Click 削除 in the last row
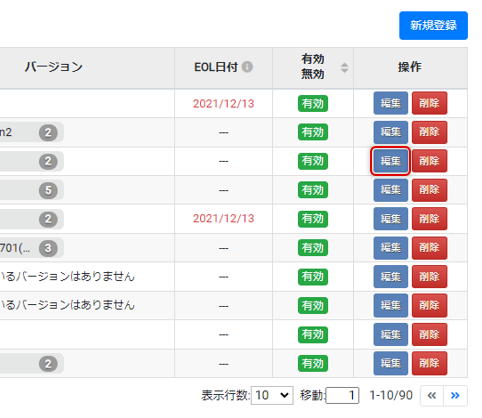This screenshot has width=482, height=418. (429, 363)
